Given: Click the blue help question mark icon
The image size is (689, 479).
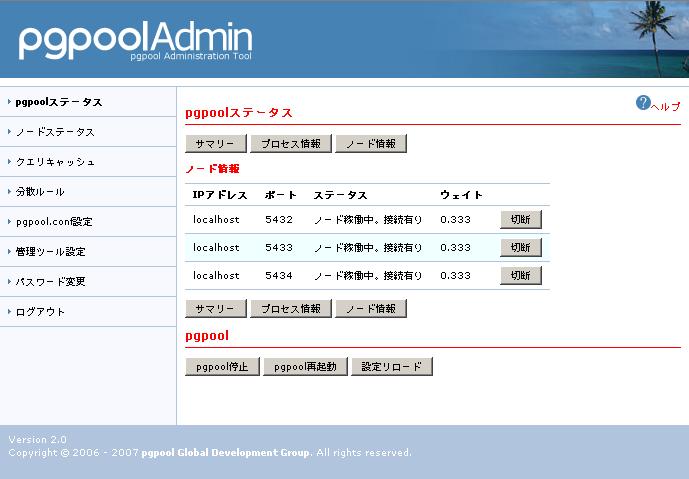Looking at the screenshot, I should click(x=643, y=103).
